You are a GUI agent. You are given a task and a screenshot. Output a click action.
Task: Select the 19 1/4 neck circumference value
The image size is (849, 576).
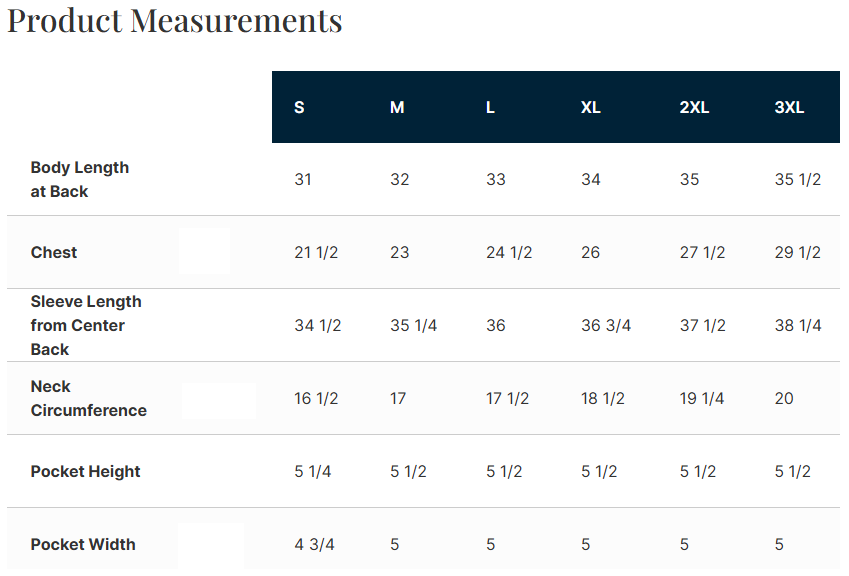pos(702,398)
